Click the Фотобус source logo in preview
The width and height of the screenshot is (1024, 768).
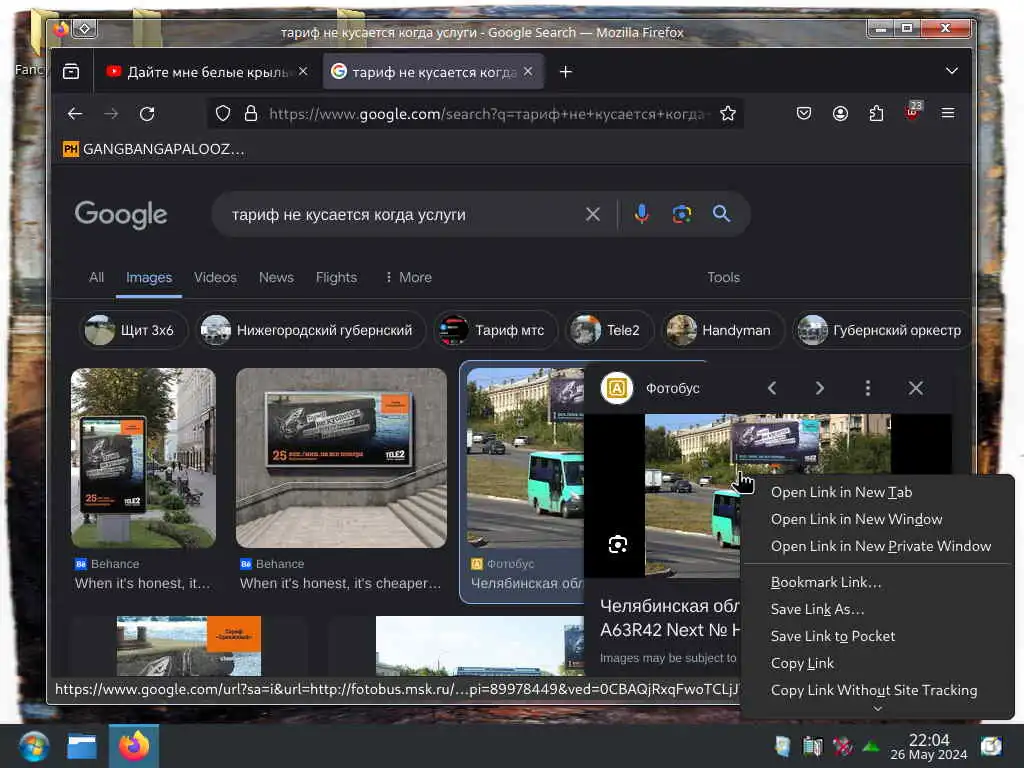click(x=617, y=389)
